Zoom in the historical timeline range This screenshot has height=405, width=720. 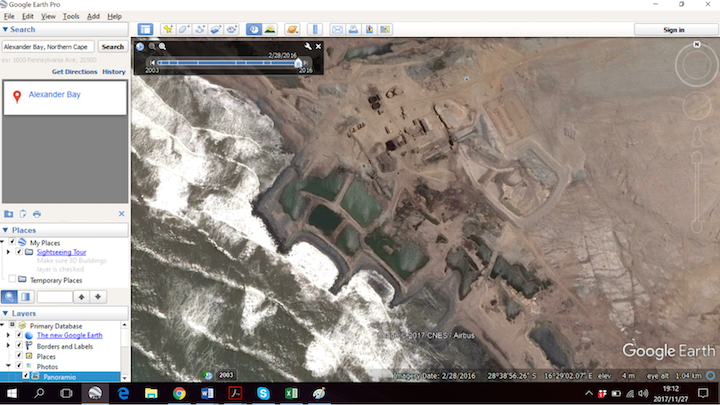coord(163,46)
